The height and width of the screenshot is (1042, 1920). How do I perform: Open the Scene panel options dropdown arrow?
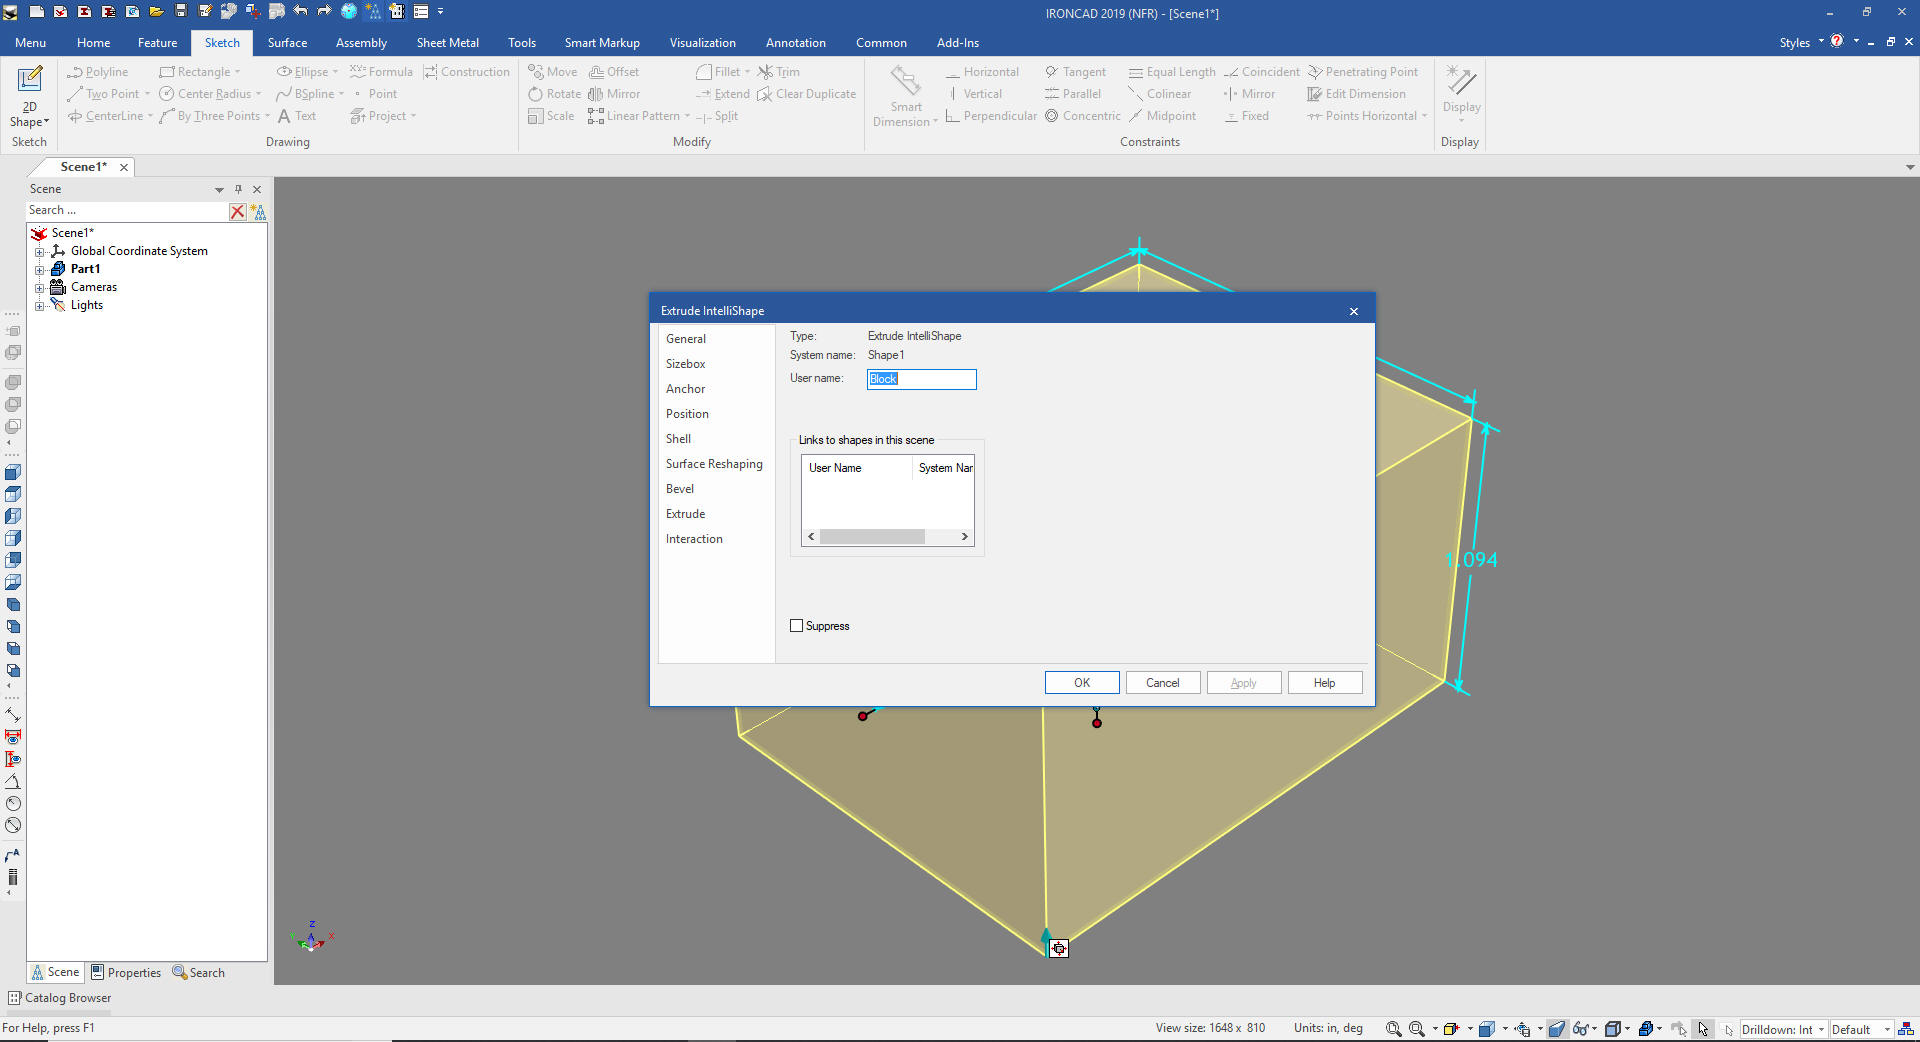(219, 190)
